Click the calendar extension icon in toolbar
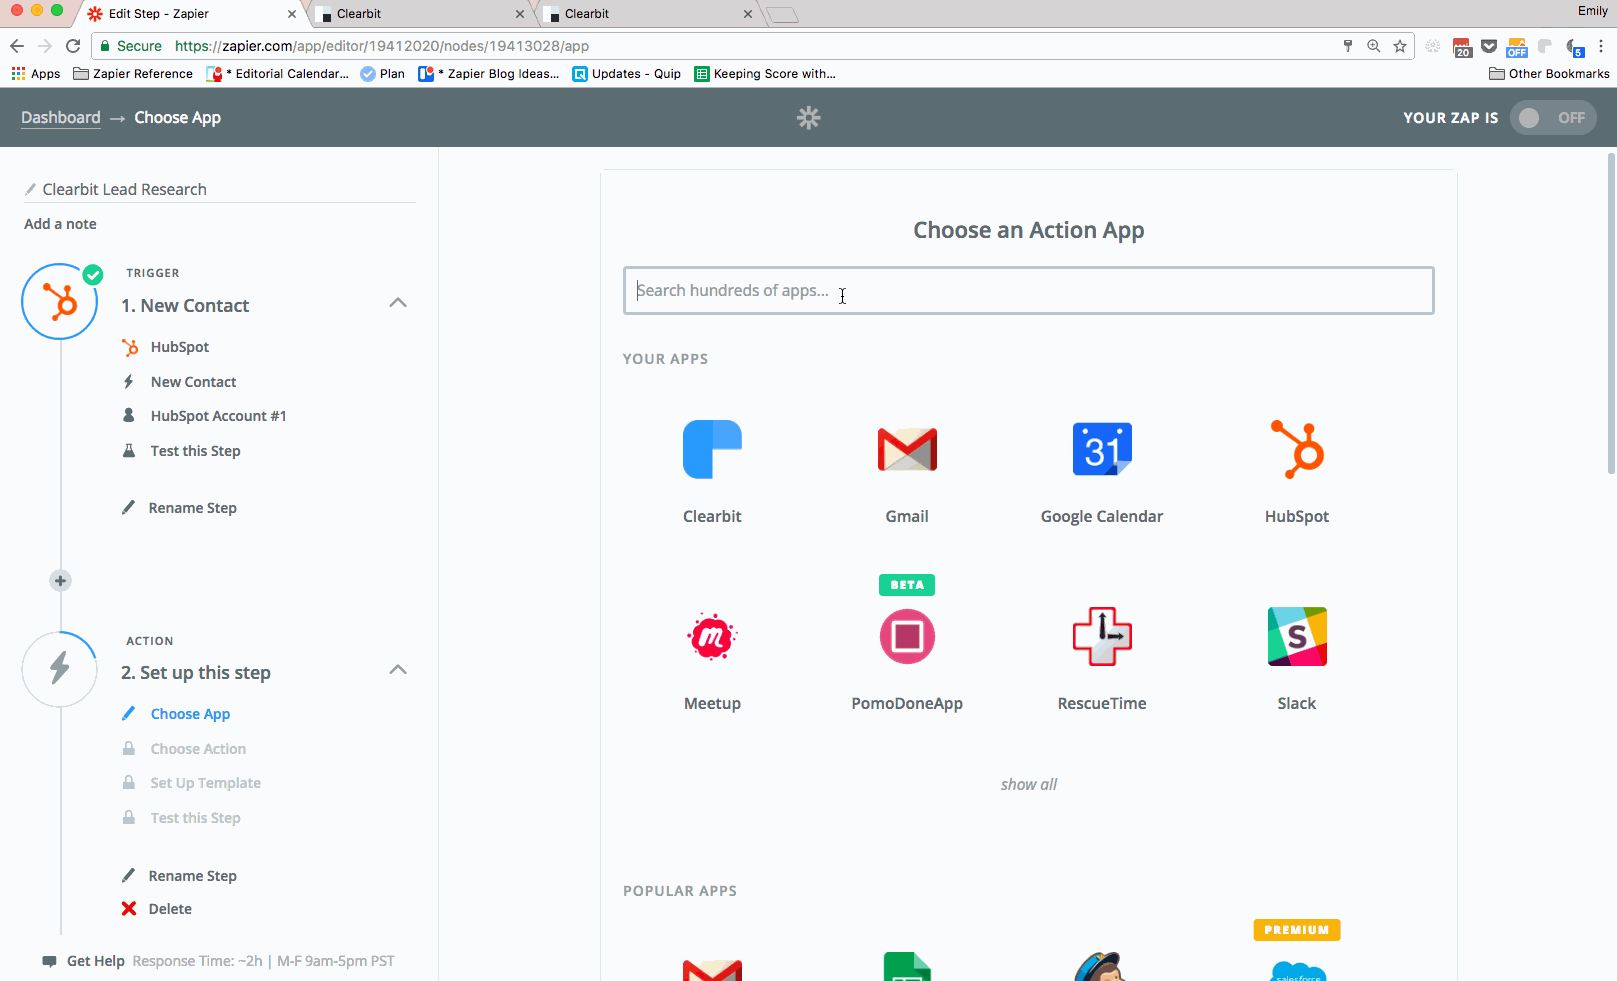This screenshot has height=981, width=1617. (x=1462, y=47)
